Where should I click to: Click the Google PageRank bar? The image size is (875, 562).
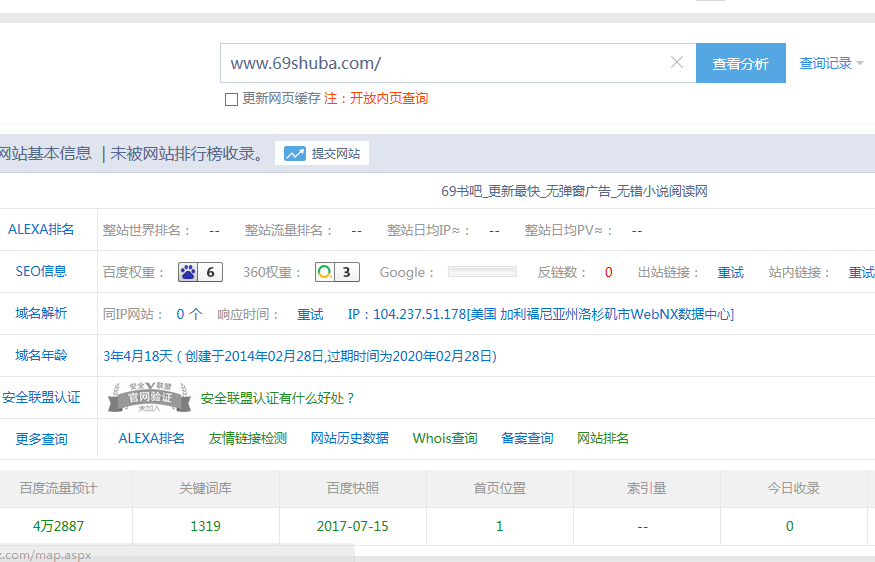click(x=483, y=272)
